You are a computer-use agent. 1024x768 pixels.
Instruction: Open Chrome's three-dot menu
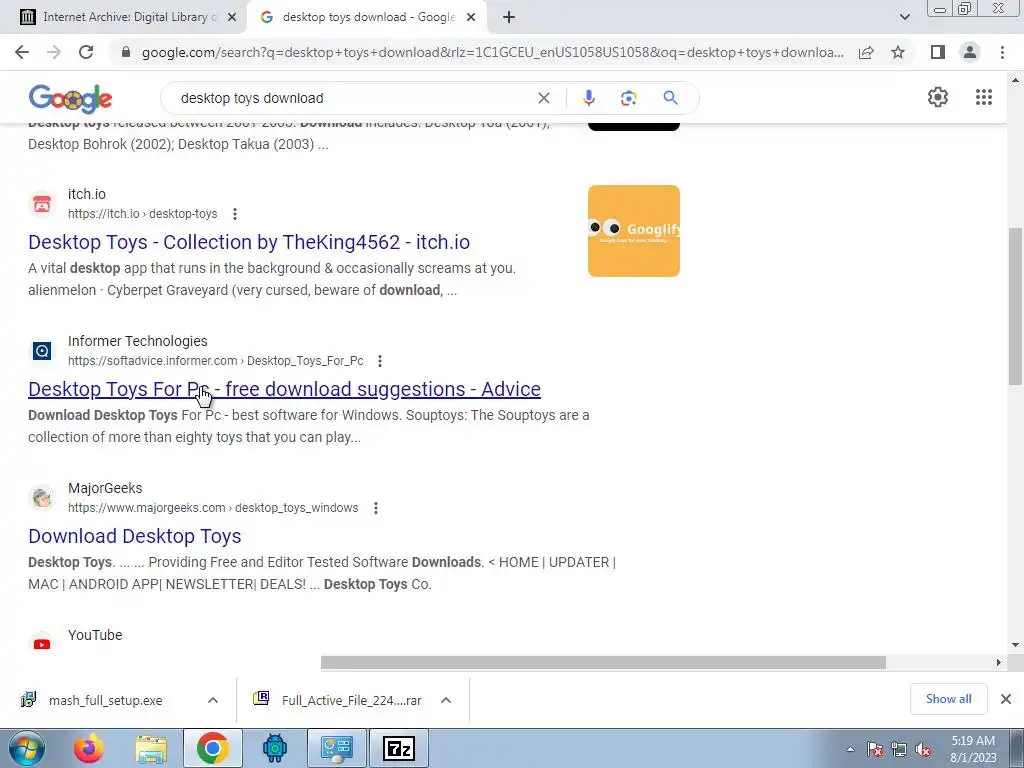pyautogui.click(x=1002, y=52)
